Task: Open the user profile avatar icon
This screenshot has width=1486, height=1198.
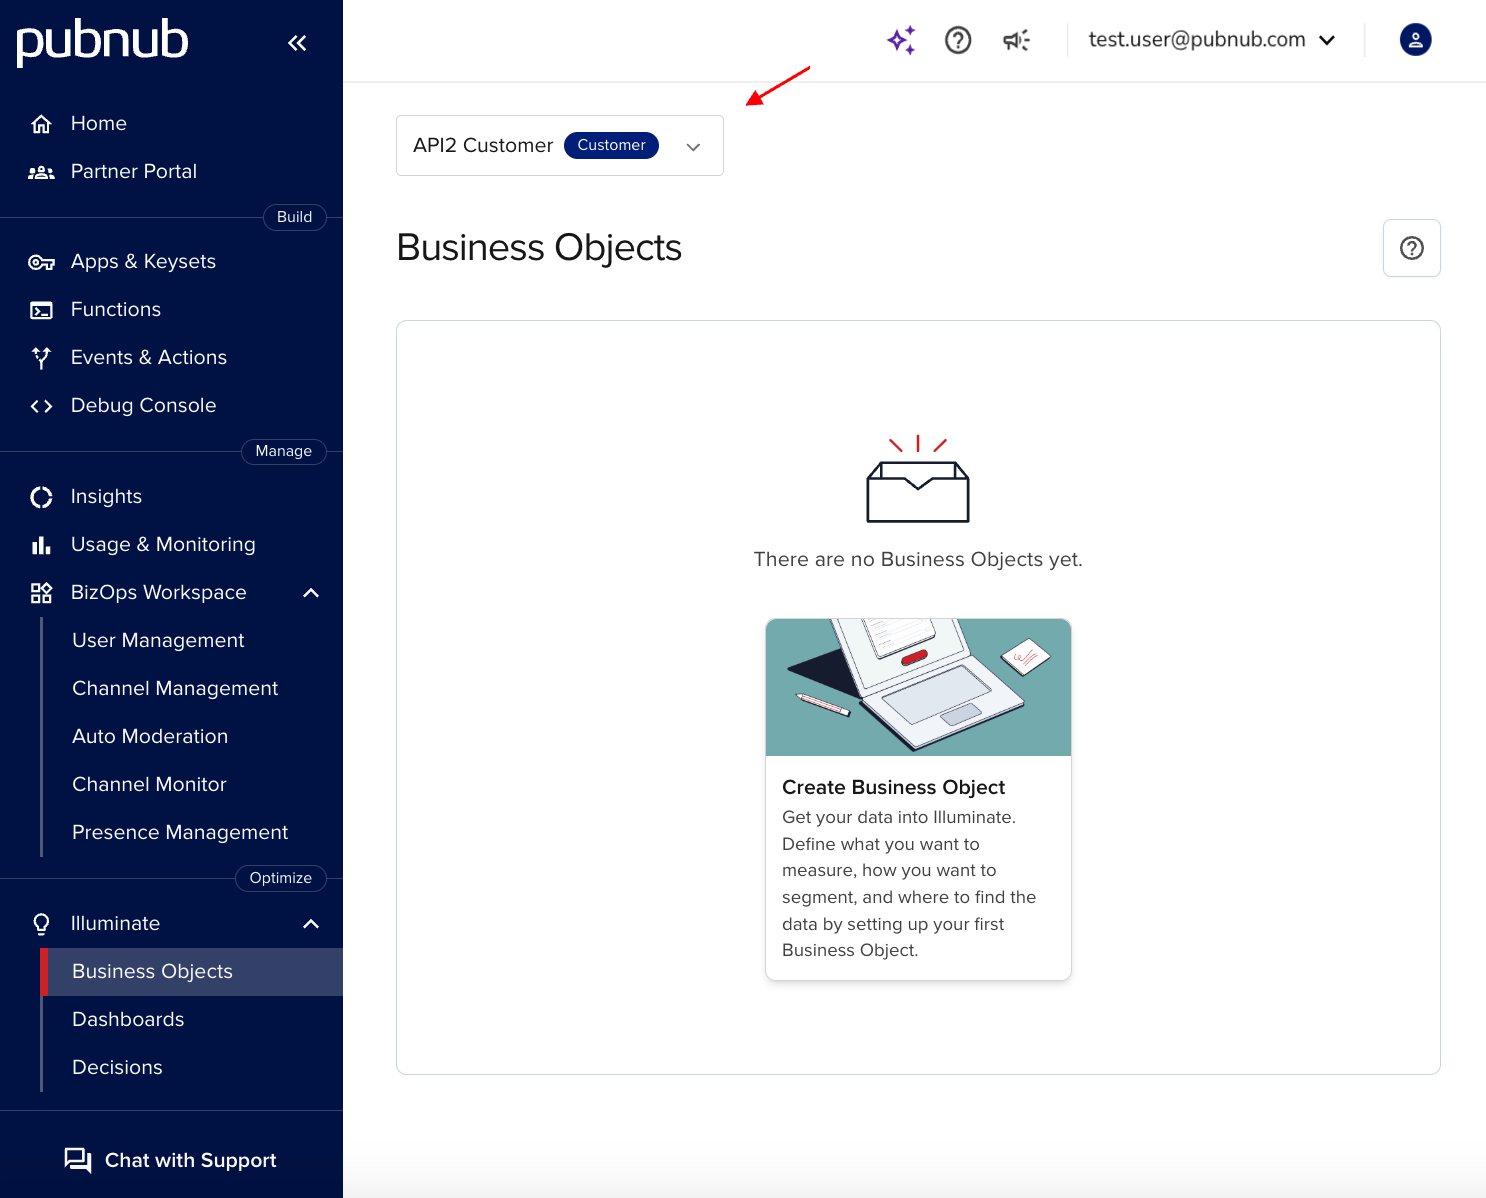Action: [1414, 40]
